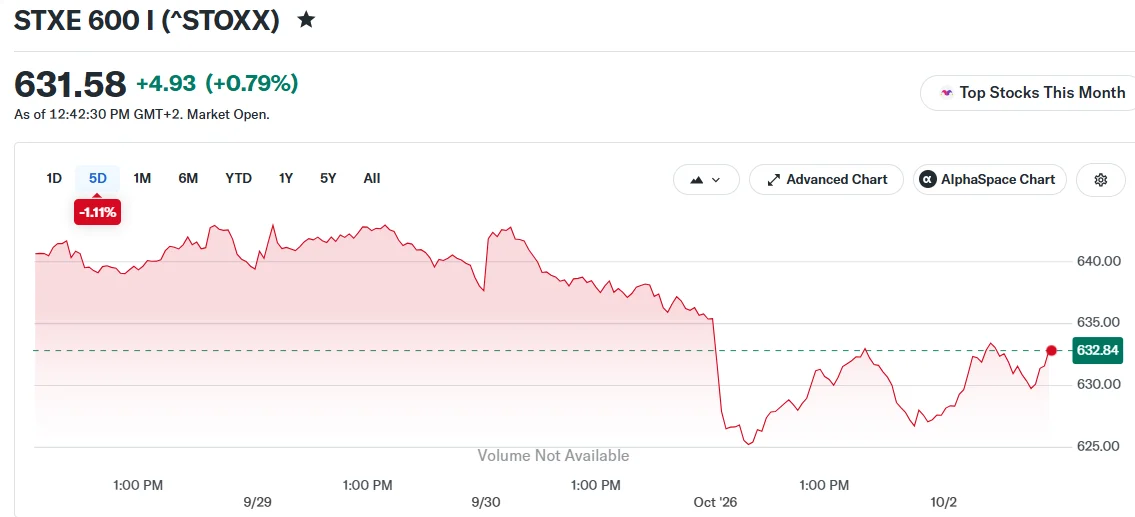Viewport: 1135px width, 517px height.
Task: Click the Top Stocks This Month icon
Action: point(946,93)
